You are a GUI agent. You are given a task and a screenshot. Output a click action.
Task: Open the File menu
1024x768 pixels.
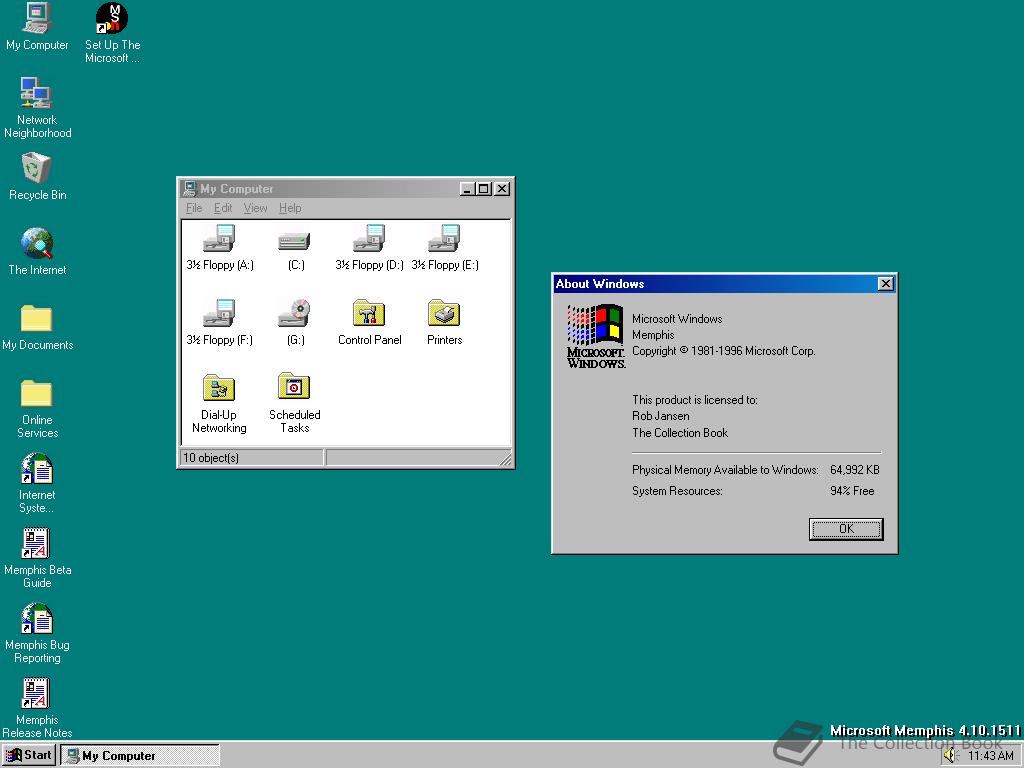[193, 208]
